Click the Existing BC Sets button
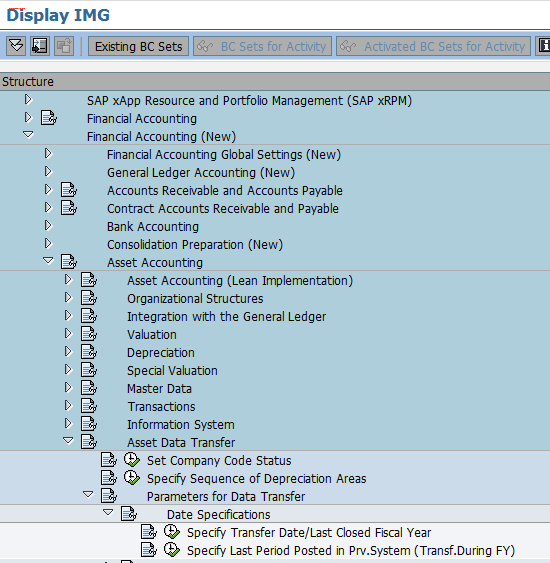Viewport: 550px width, 563px height. pos(138,46)
